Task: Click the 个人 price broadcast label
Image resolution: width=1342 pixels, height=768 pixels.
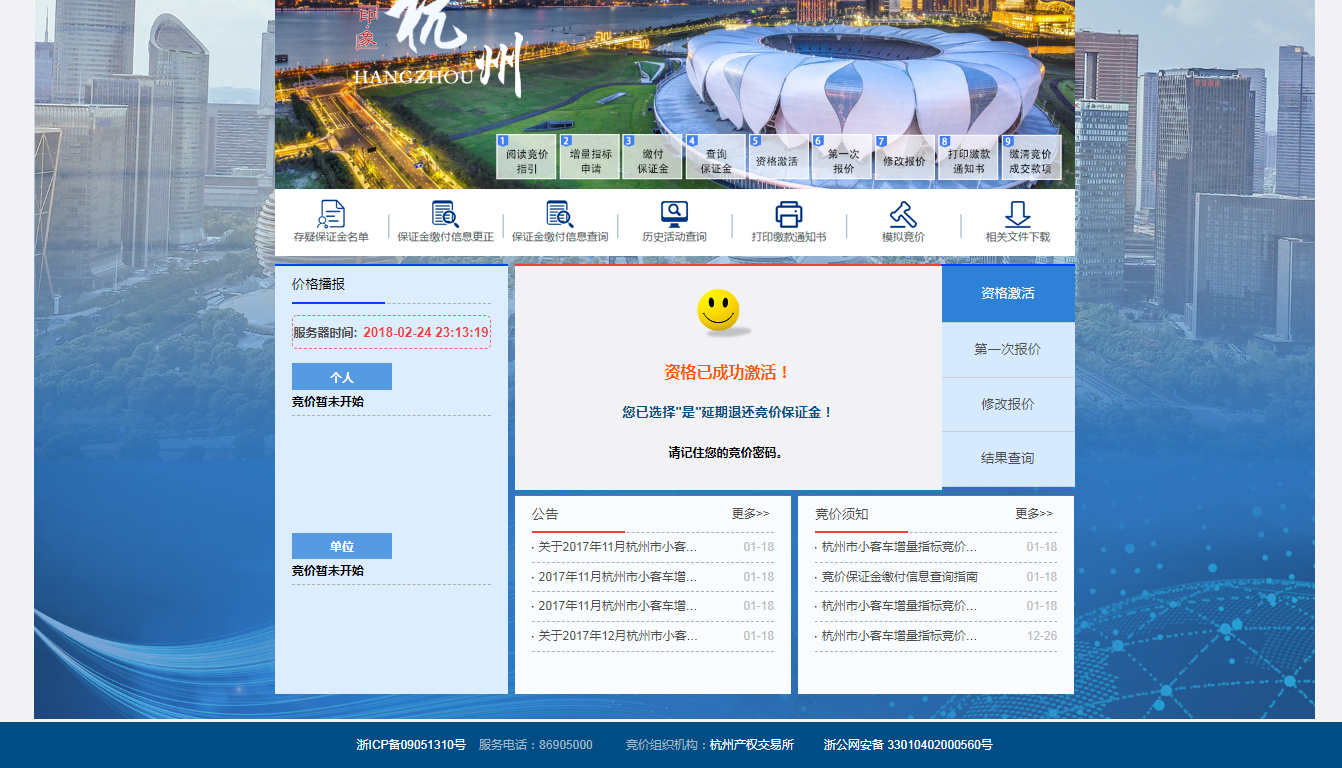Action: [342, 377]
